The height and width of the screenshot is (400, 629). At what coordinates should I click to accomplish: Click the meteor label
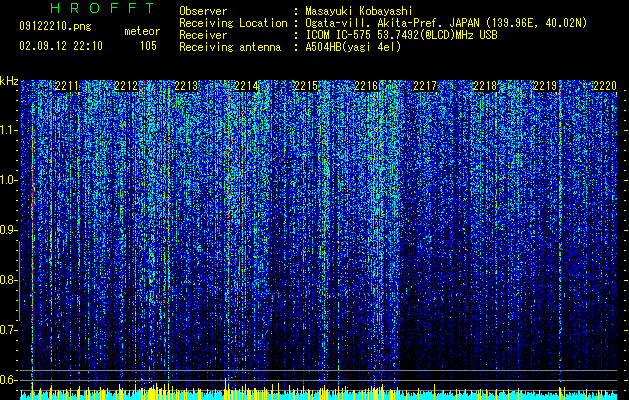pos(142,31)
